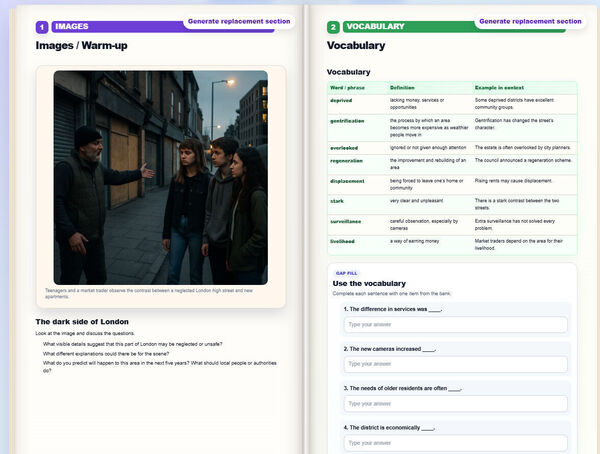Image resolution: width=600 pixels, height=454 pixels.
Task: Click Generate replacement section for Images
Action: [x=239, y=21]
